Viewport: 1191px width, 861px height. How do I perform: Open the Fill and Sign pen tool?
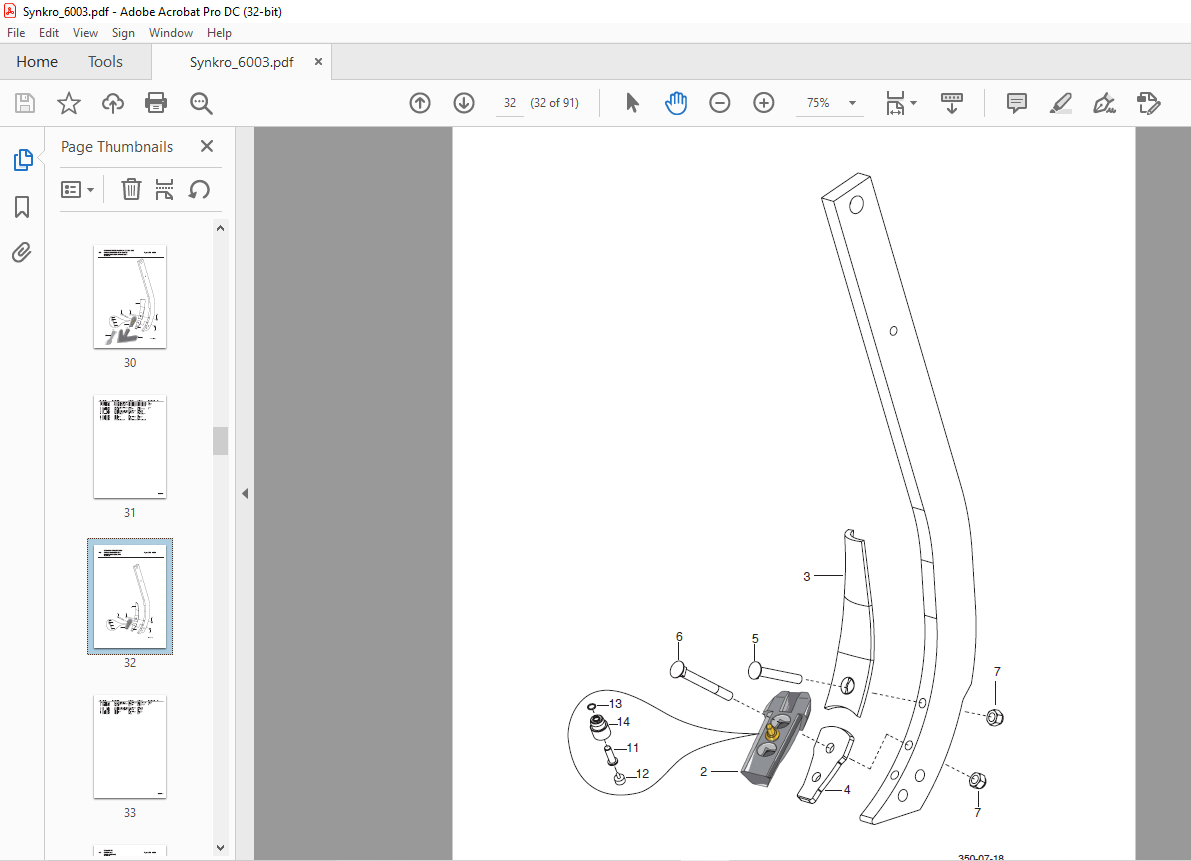[1104, 102]
